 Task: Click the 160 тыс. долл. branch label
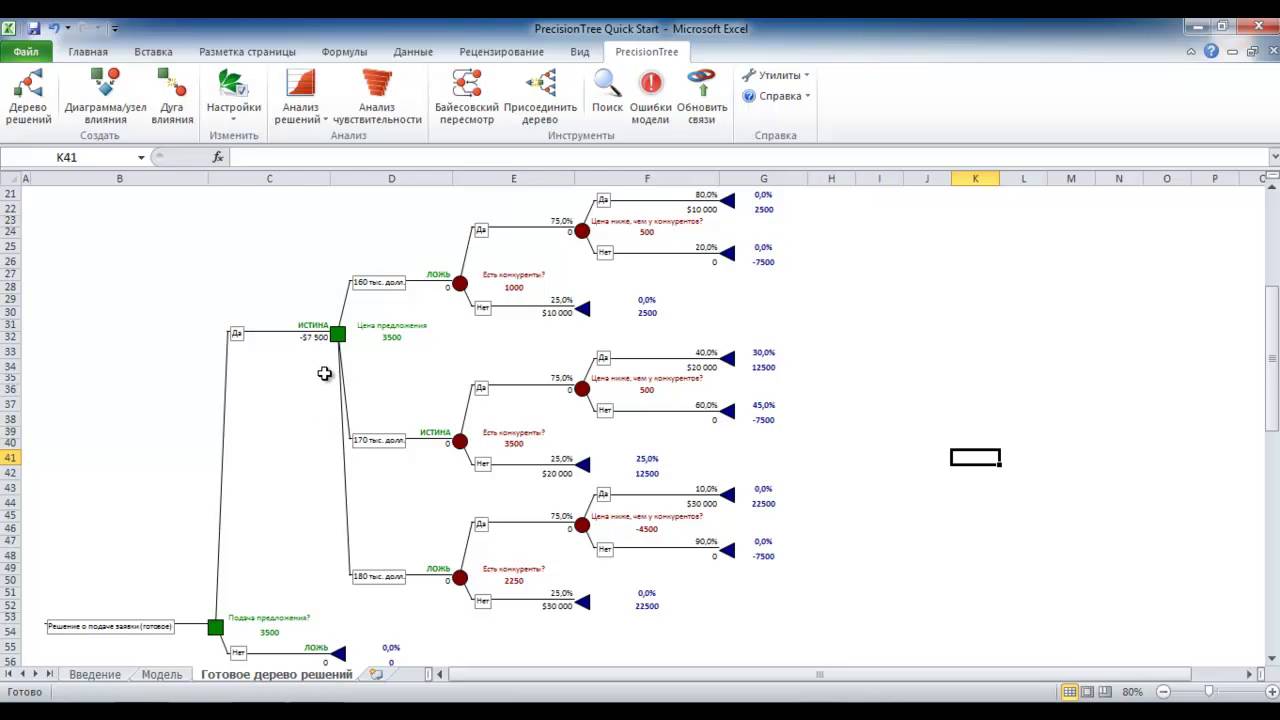pos(379,283)
